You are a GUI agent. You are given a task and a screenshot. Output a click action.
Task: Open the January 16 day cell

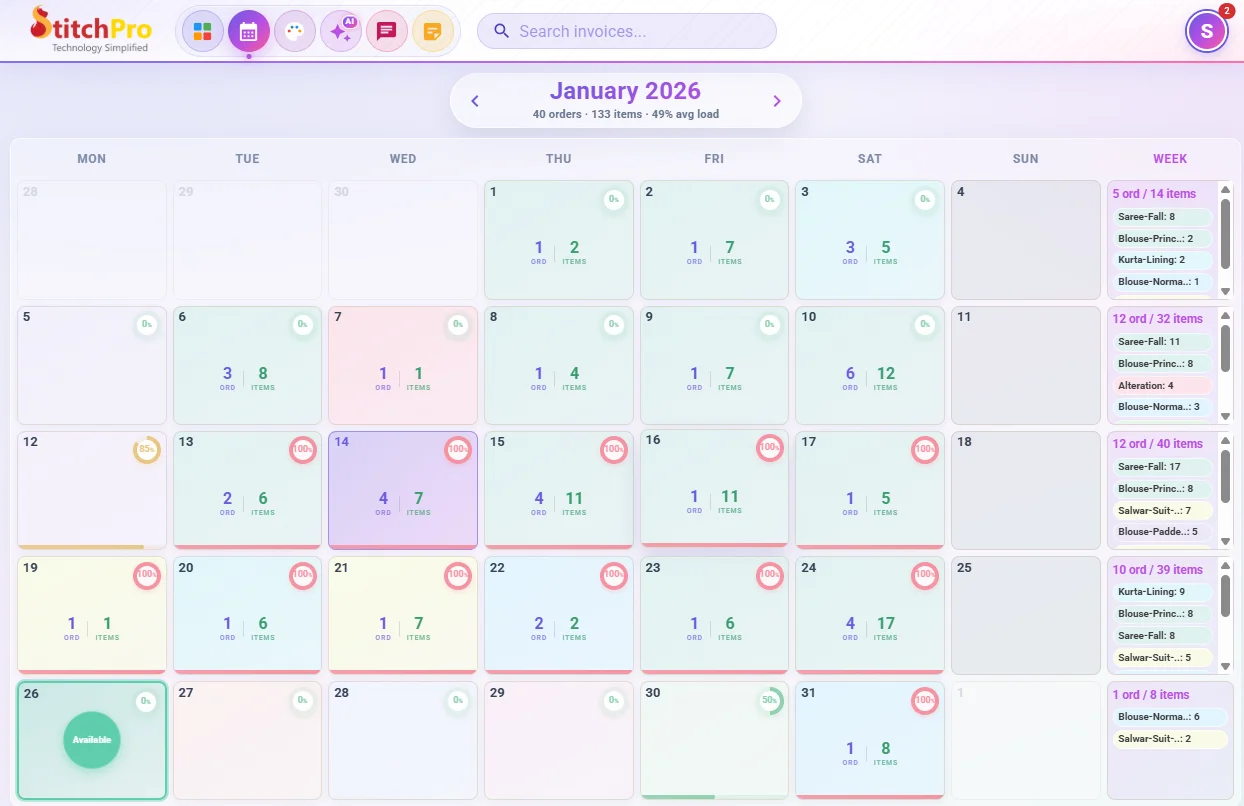(714, 488)
